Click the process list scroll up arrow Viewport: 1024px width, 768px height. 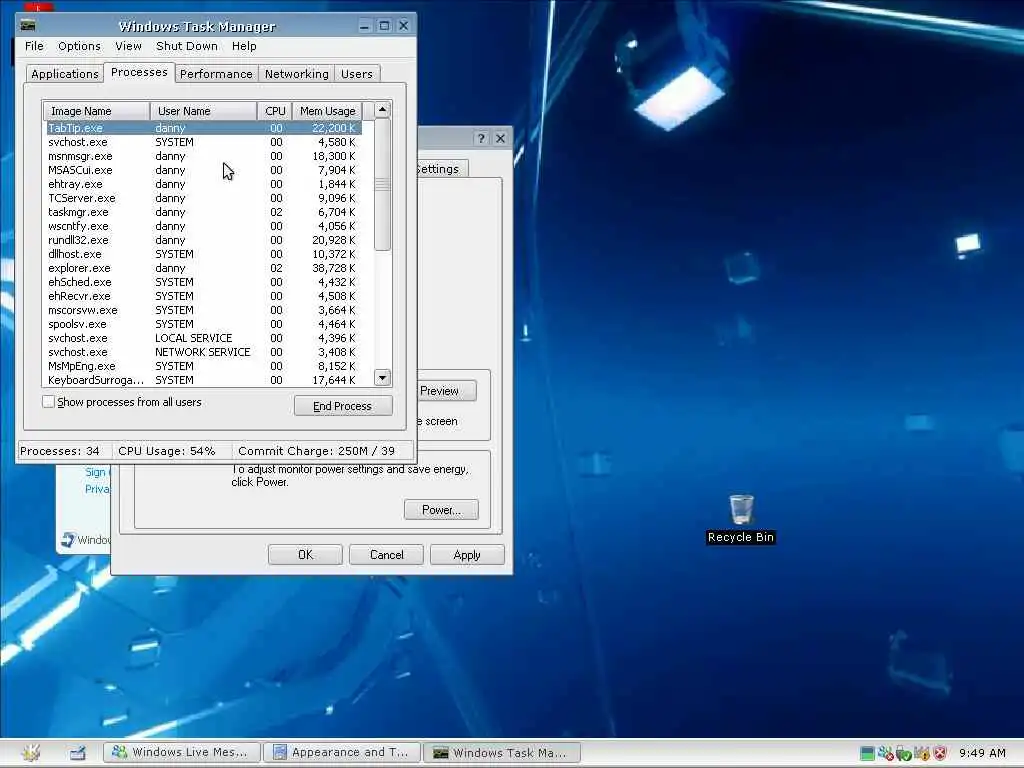coord(383,110)
